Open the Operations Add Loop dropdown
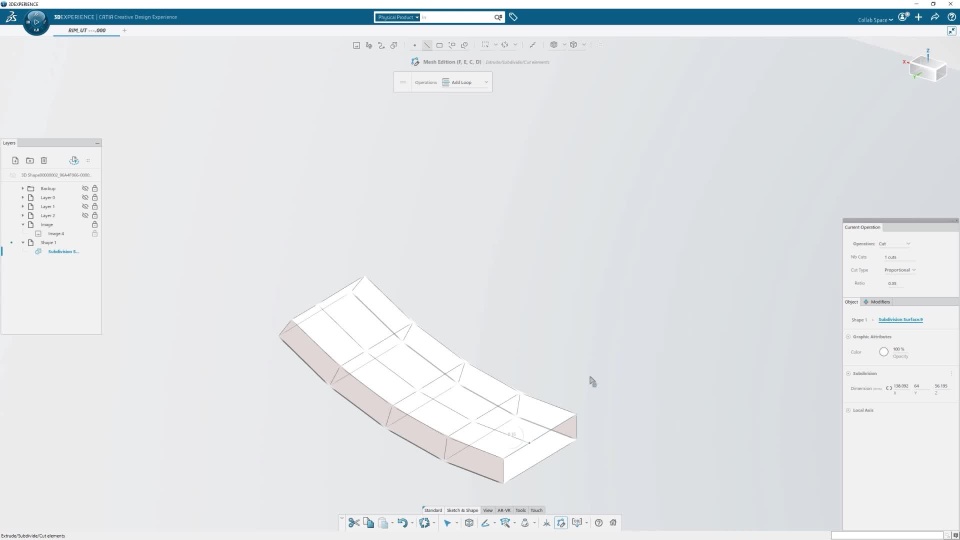 465,82
